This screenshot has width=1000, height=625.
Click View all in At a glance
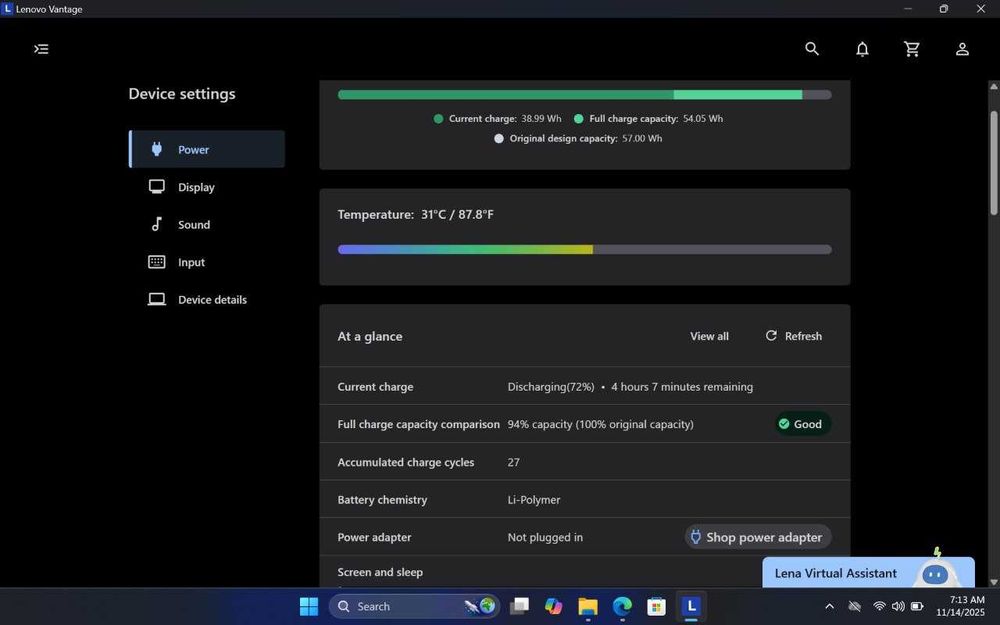[709, 336]
